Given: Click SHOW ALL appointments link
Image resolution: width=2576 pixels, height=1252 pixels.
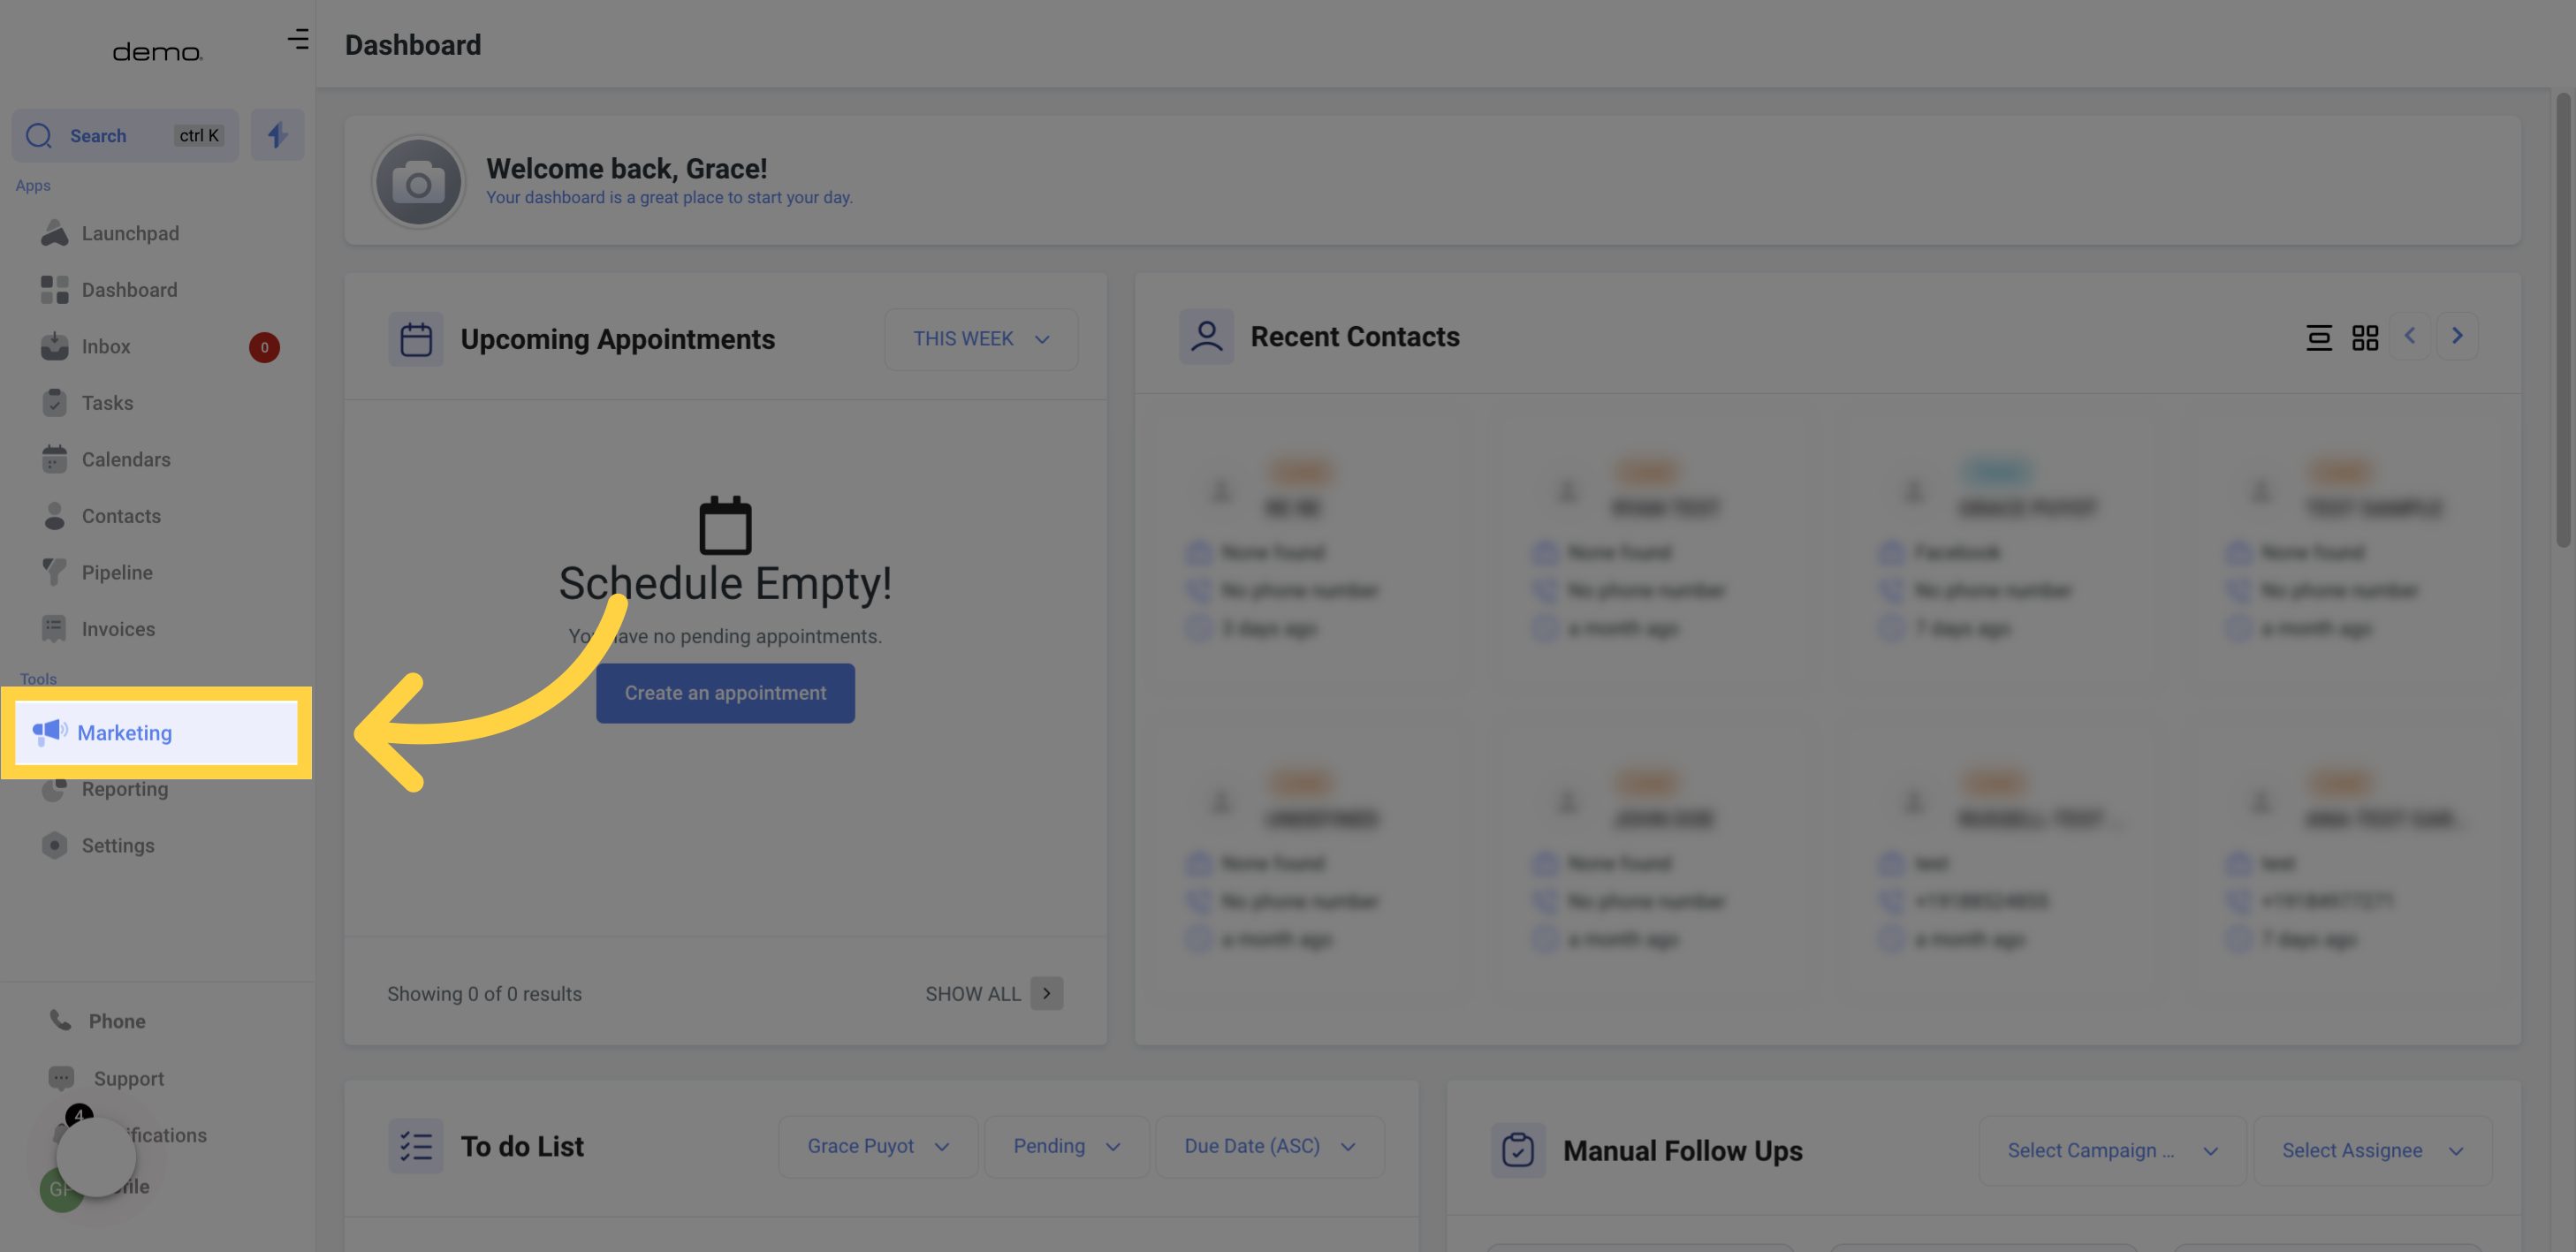Looking at the screenshot, I should point(972,994).
